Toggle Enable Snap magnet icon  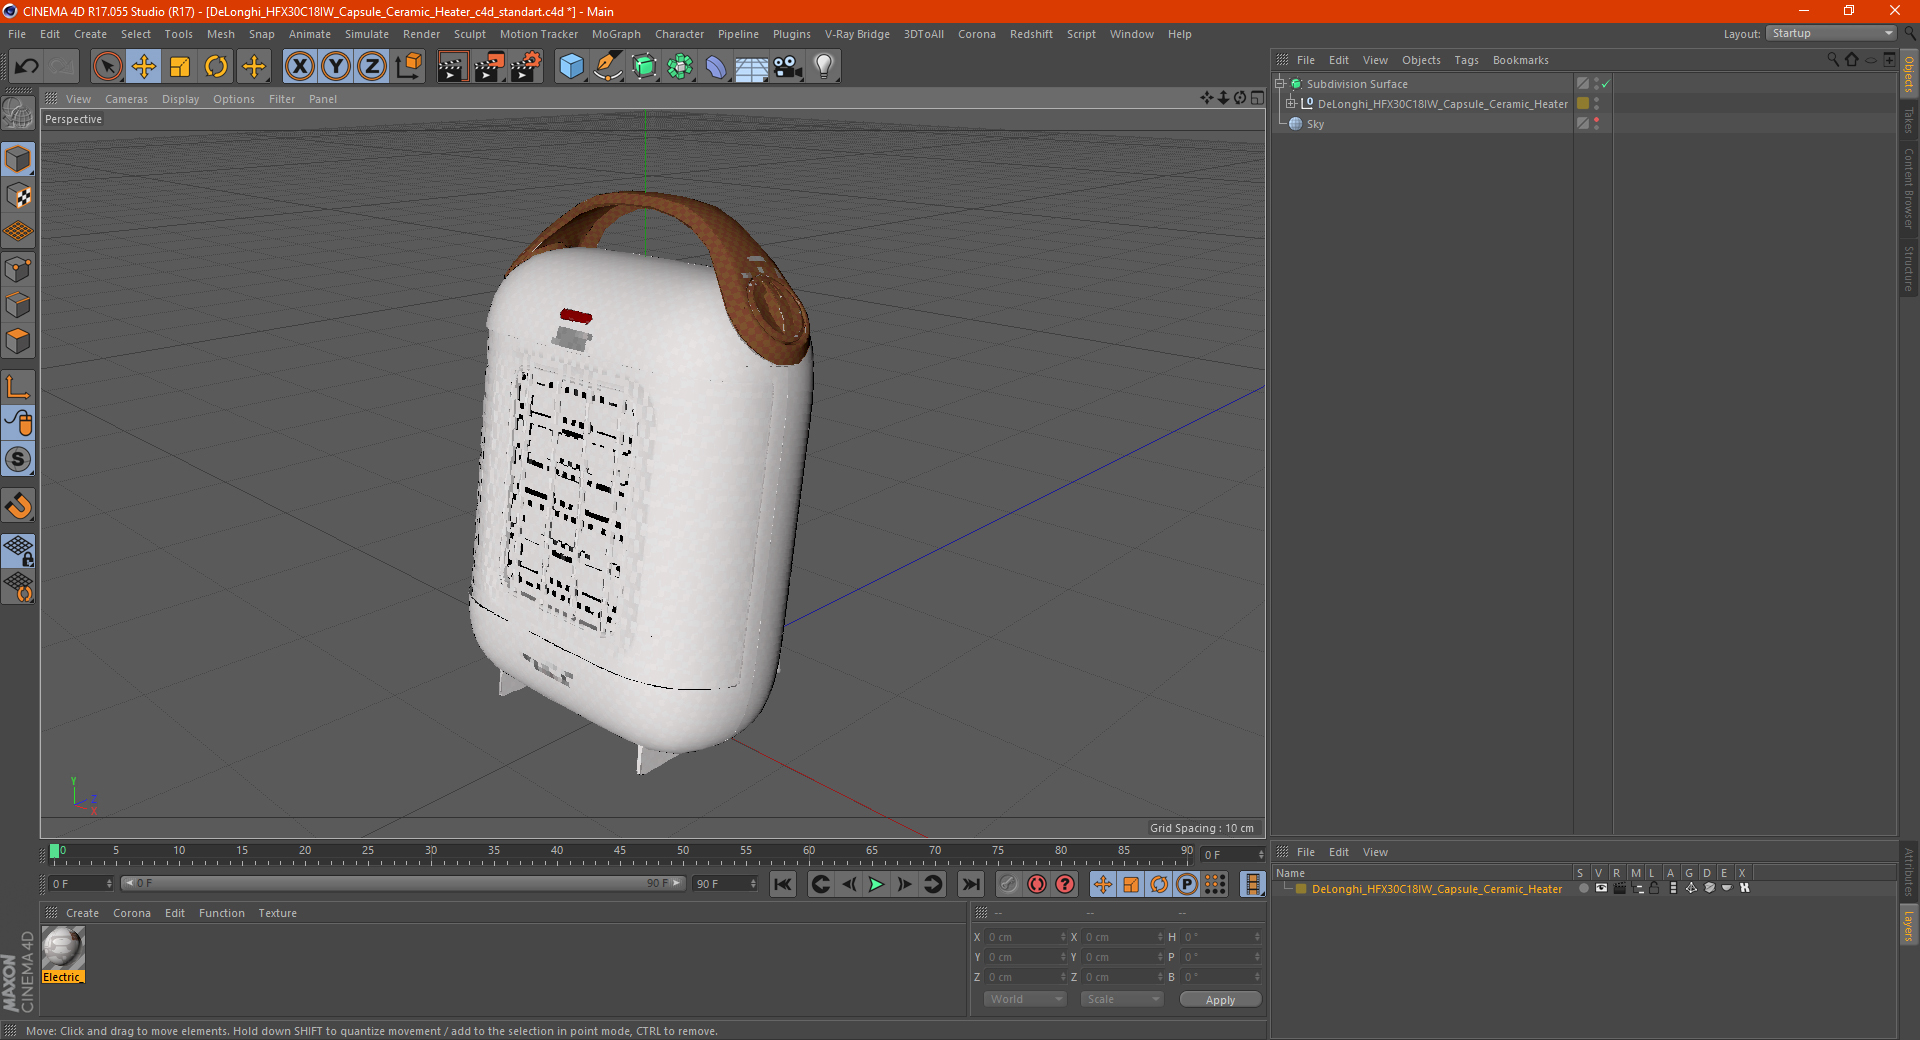18,506
